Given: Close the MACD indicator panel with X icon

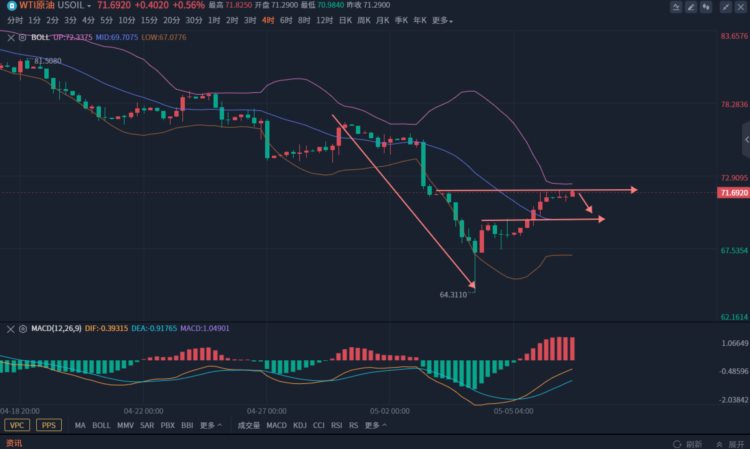Looking at the screenshot, I should click(9, 328).
